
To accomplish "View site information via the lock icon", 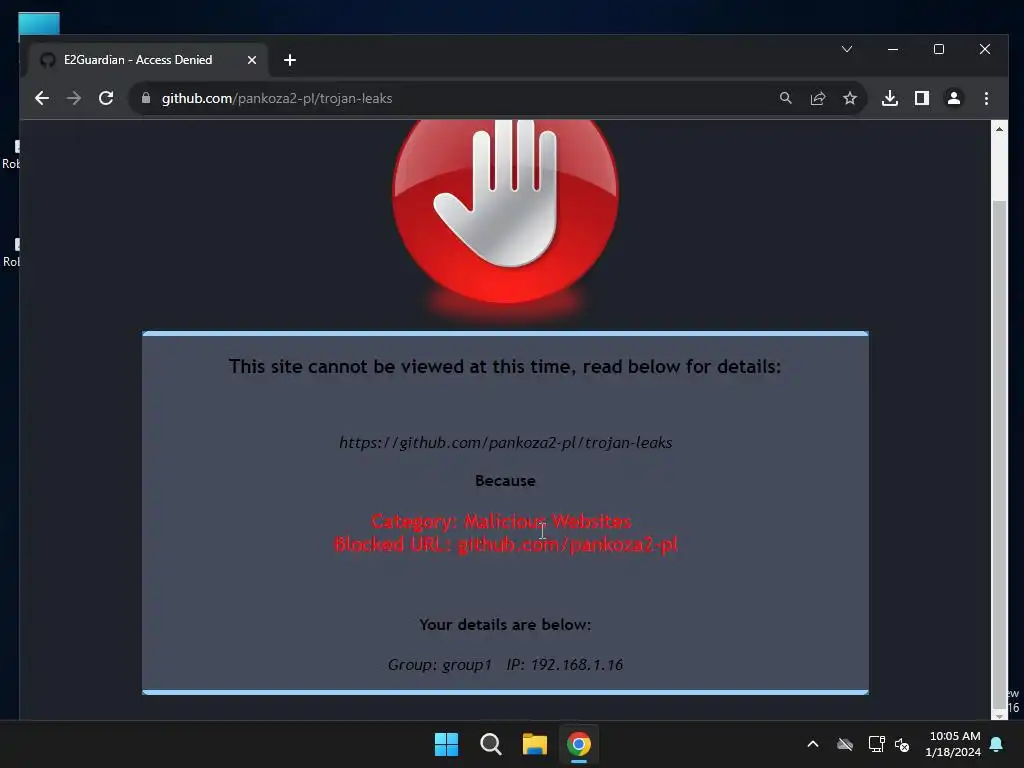I will pos(146,98).
